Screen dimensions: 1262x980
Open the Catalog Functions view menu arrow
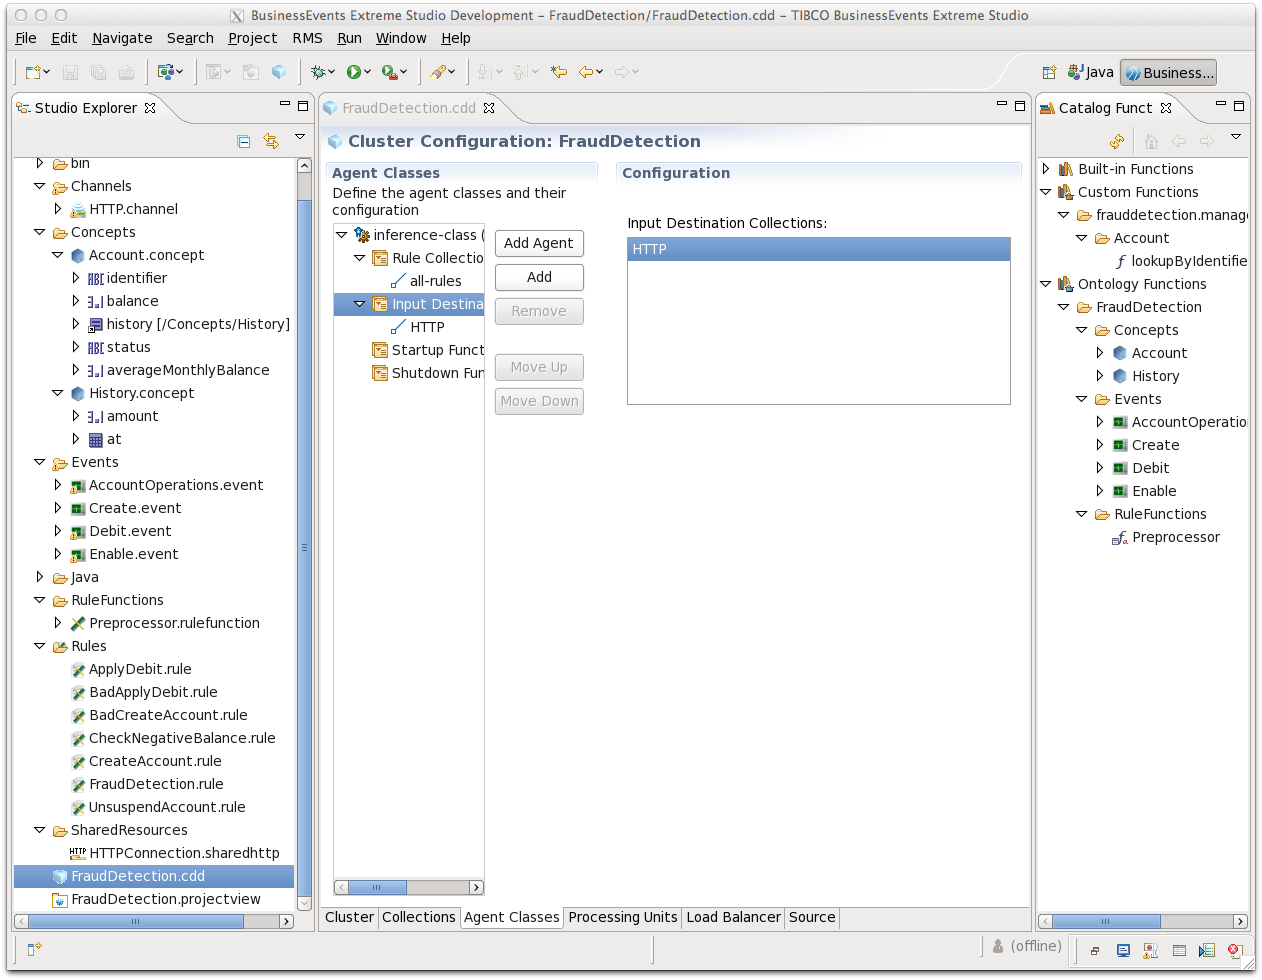(x=1236, y=137)
